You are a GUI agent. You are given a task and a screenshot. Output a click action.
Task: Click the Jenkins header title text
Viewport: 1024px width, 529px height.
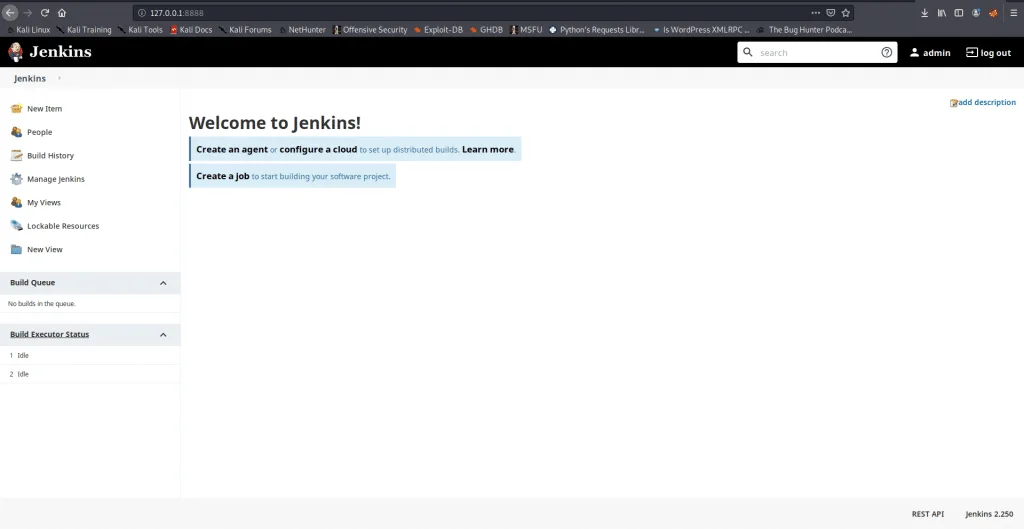(x=60, y=52)
